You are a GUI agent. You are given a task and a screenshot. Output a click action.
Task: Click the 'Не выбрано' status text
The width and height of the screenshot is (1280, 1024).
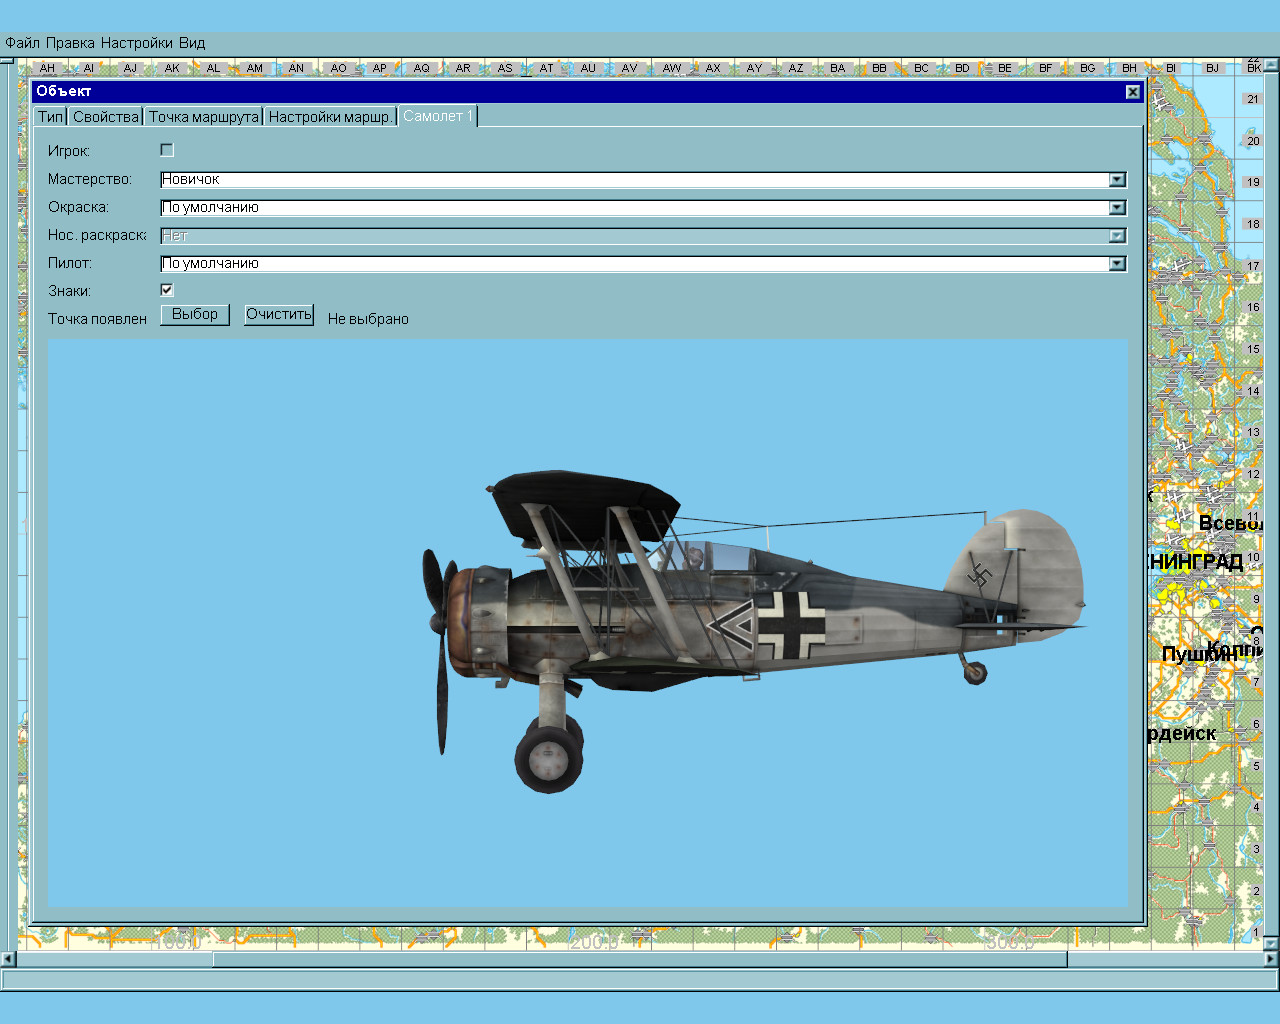(x=368, y=319)
